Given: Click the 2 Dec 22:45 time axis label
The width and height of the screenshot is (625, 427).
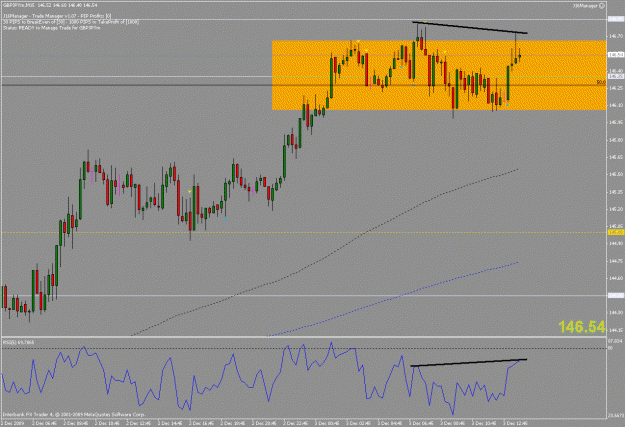Looking at the screenshot, I should point(296,423).
